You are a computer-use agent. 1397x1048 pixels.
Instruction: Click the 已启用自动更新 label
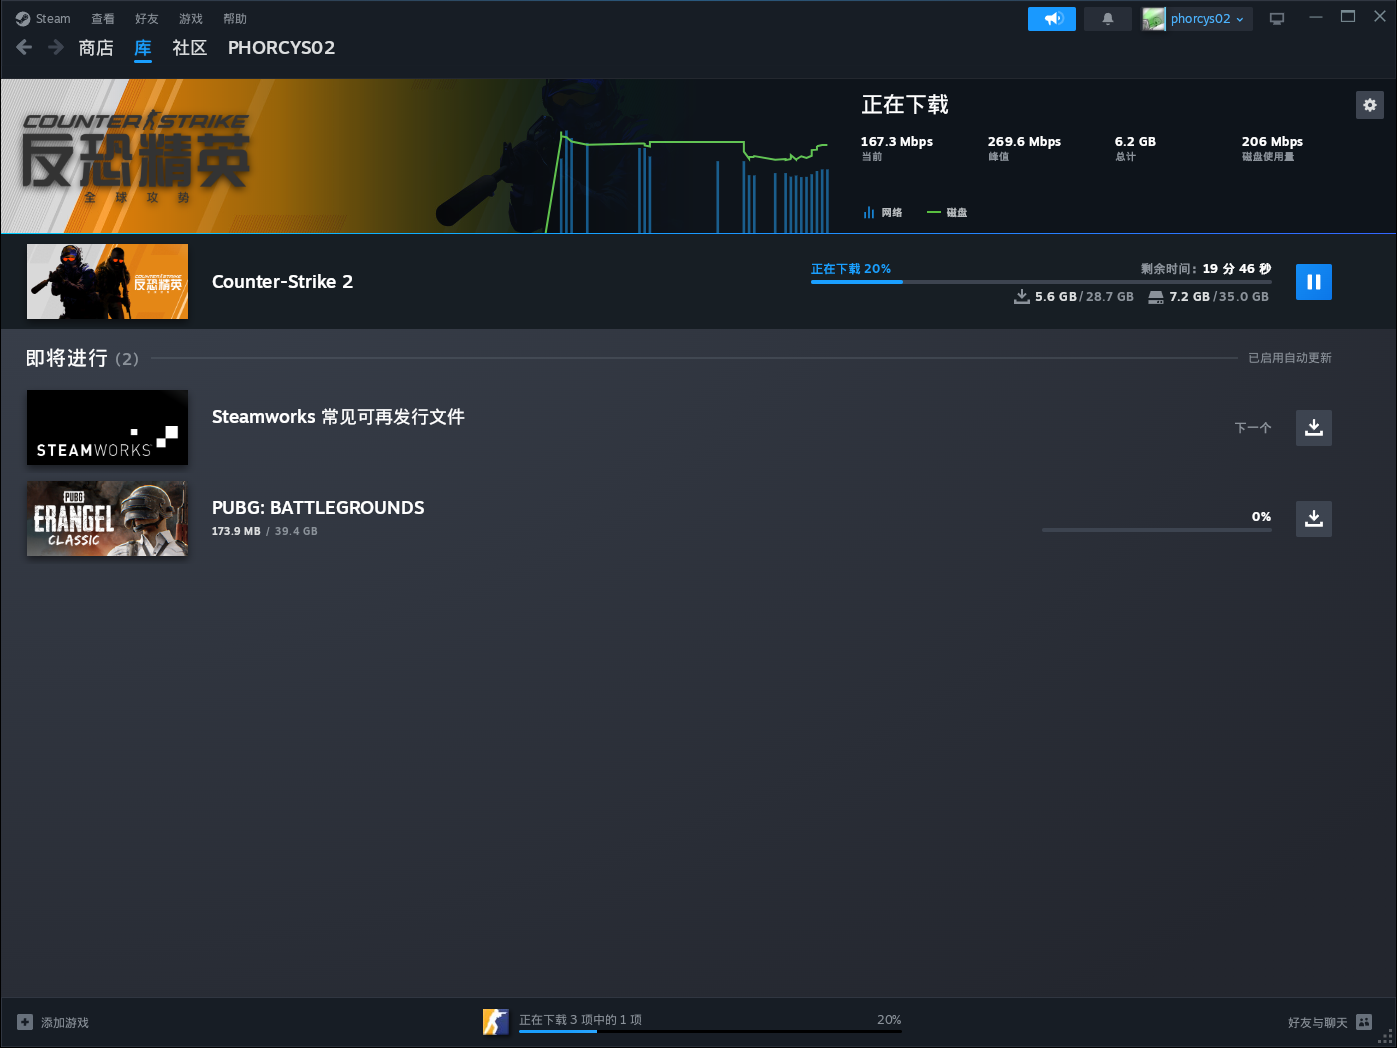click(x=1290, y=358)
